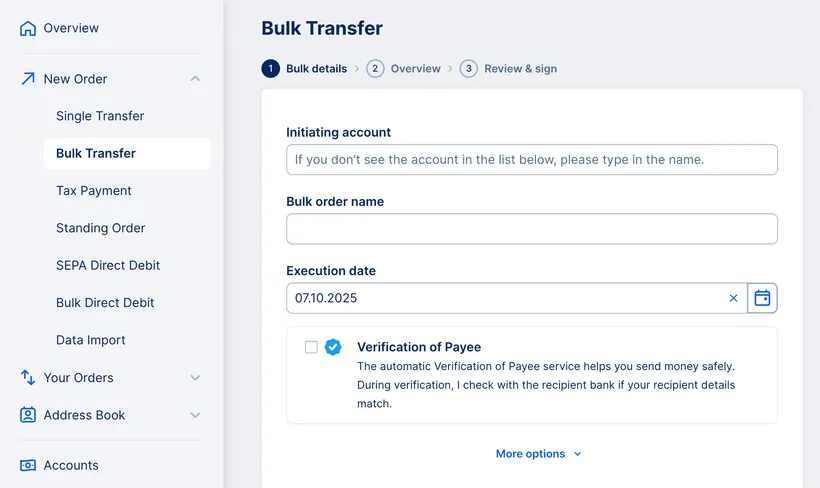Click the Overview home icon
820x488 pixels.
click(28, 28)
